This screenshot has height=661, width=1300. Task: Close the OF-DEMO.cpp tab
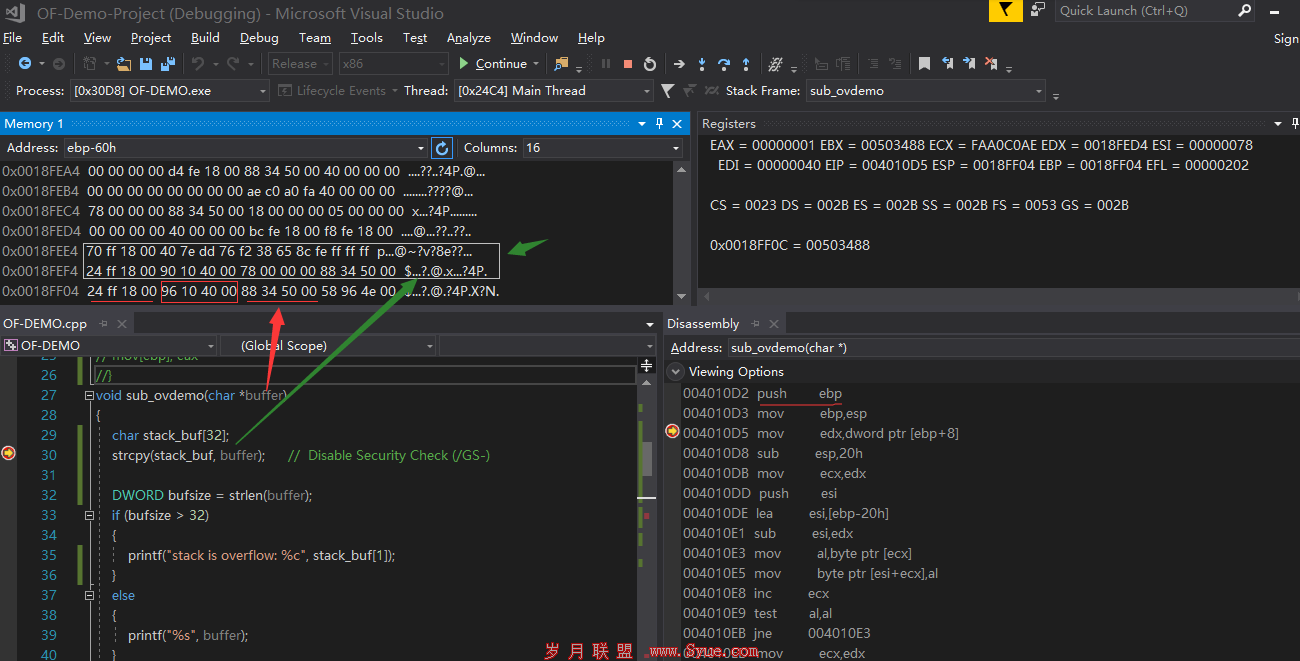coord(122,324)
